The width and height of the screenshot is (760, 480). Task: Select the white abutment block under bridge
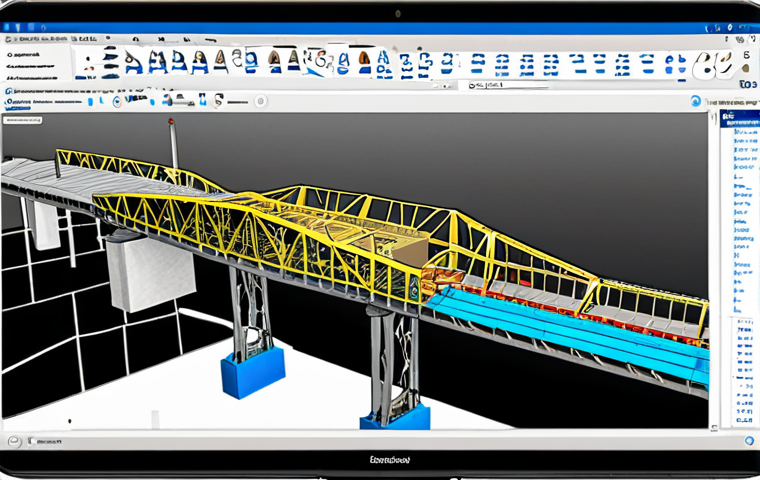click(151, 272)
